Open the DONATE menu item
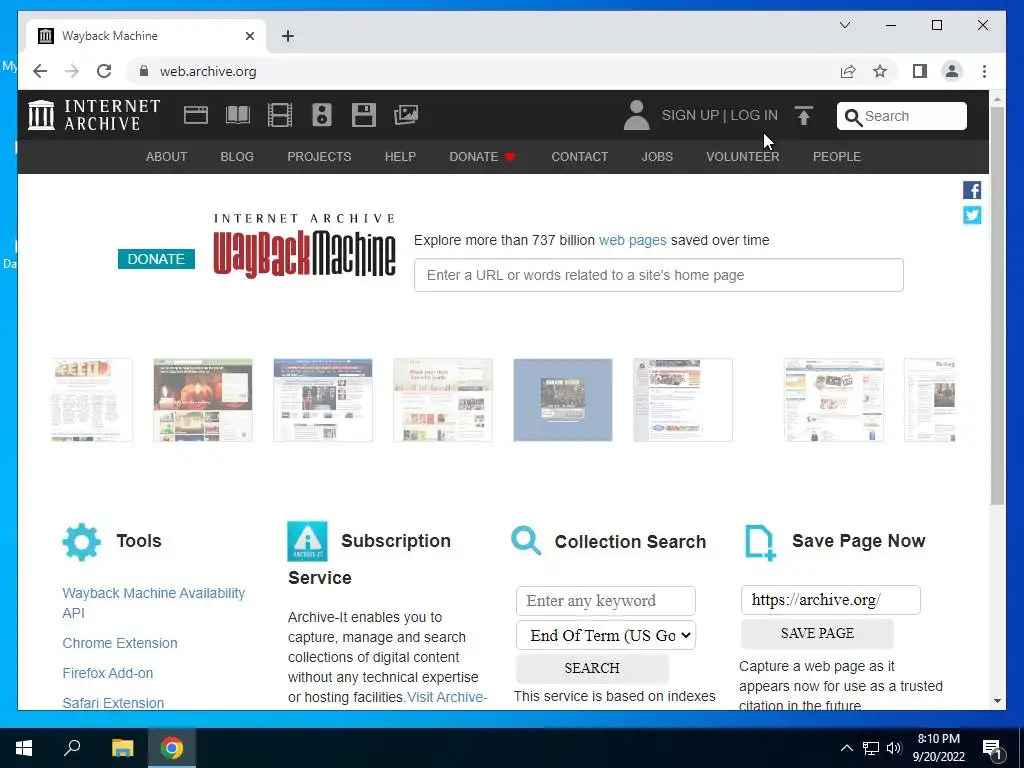 483,157
